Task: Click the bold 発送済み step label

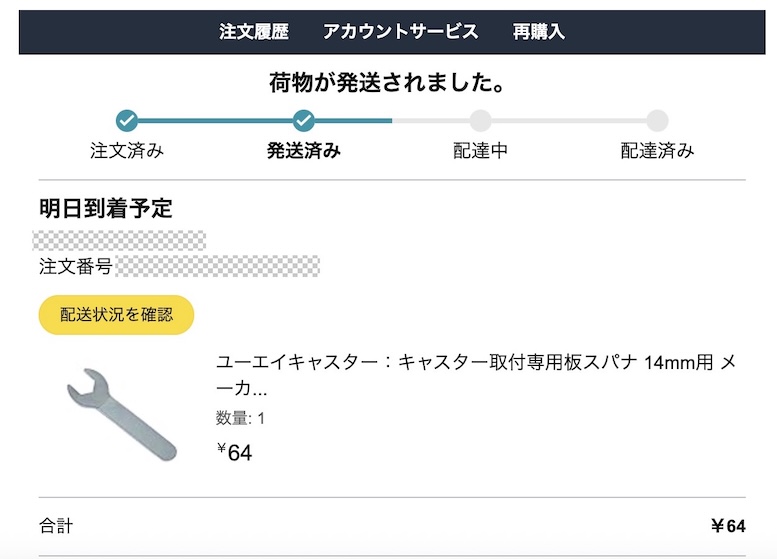Action: (x=304, y=151)
